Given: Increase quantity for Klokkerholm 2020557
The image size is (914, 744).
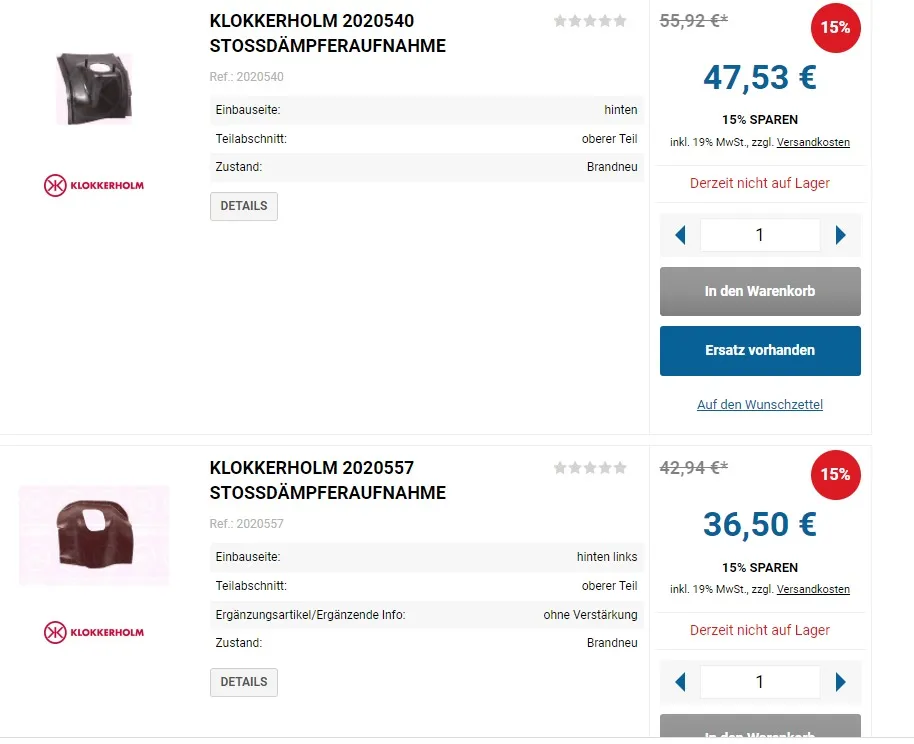Looking at the screenshot, I should (840, 682).
